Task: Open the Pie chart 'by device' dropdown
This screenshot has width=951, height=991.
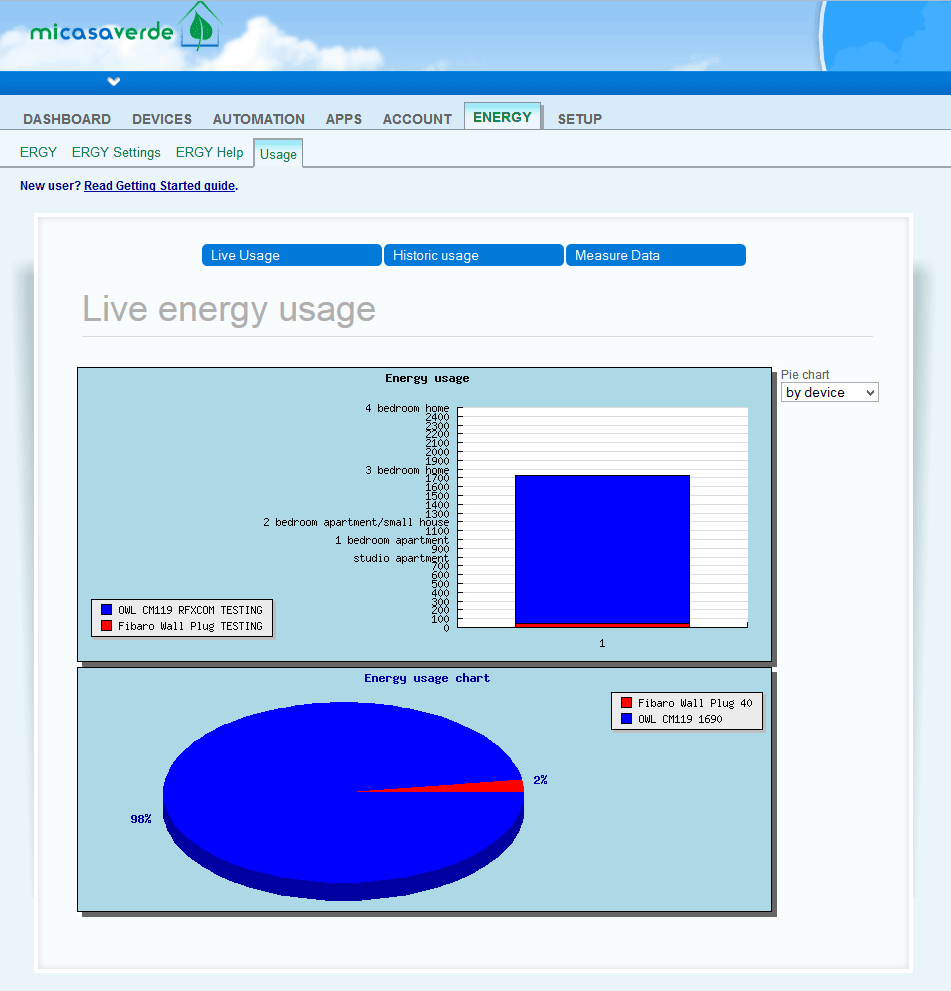Action: point(829,393)
